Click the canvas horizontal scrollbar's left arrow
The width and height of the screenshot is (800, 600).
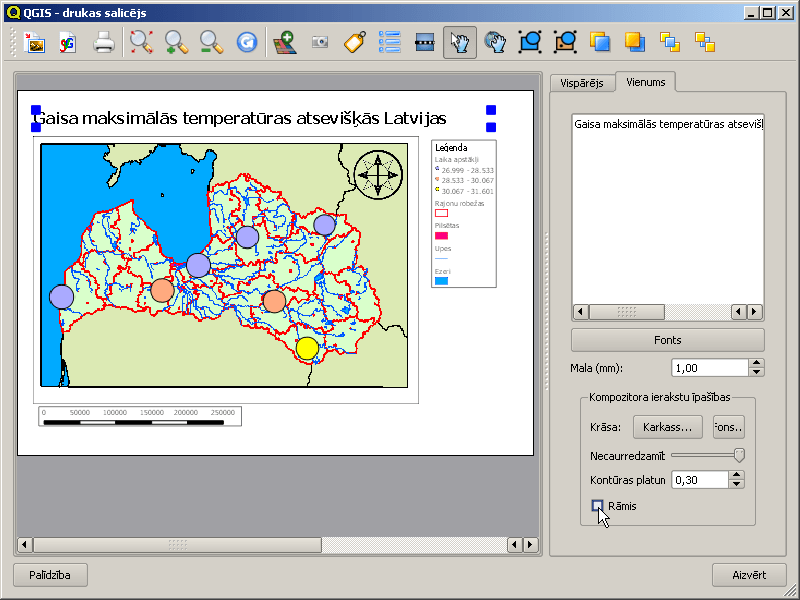[x=24, y=544]
